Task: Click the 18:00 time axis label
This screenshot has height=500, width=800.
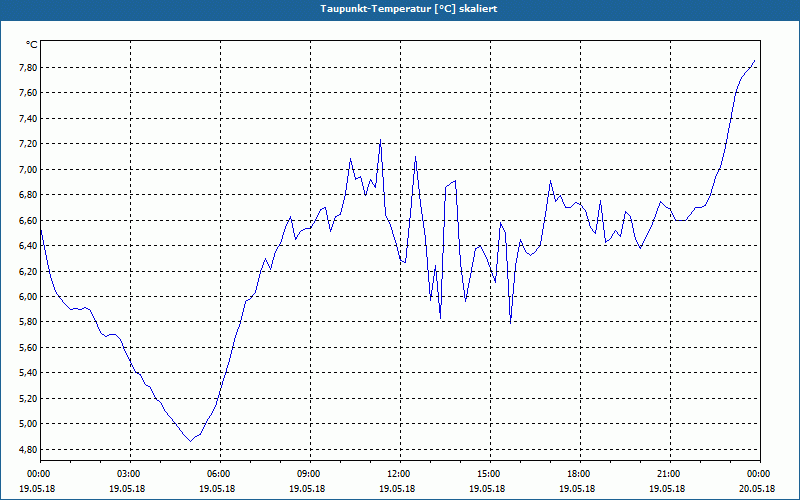Action: [580, 474]
